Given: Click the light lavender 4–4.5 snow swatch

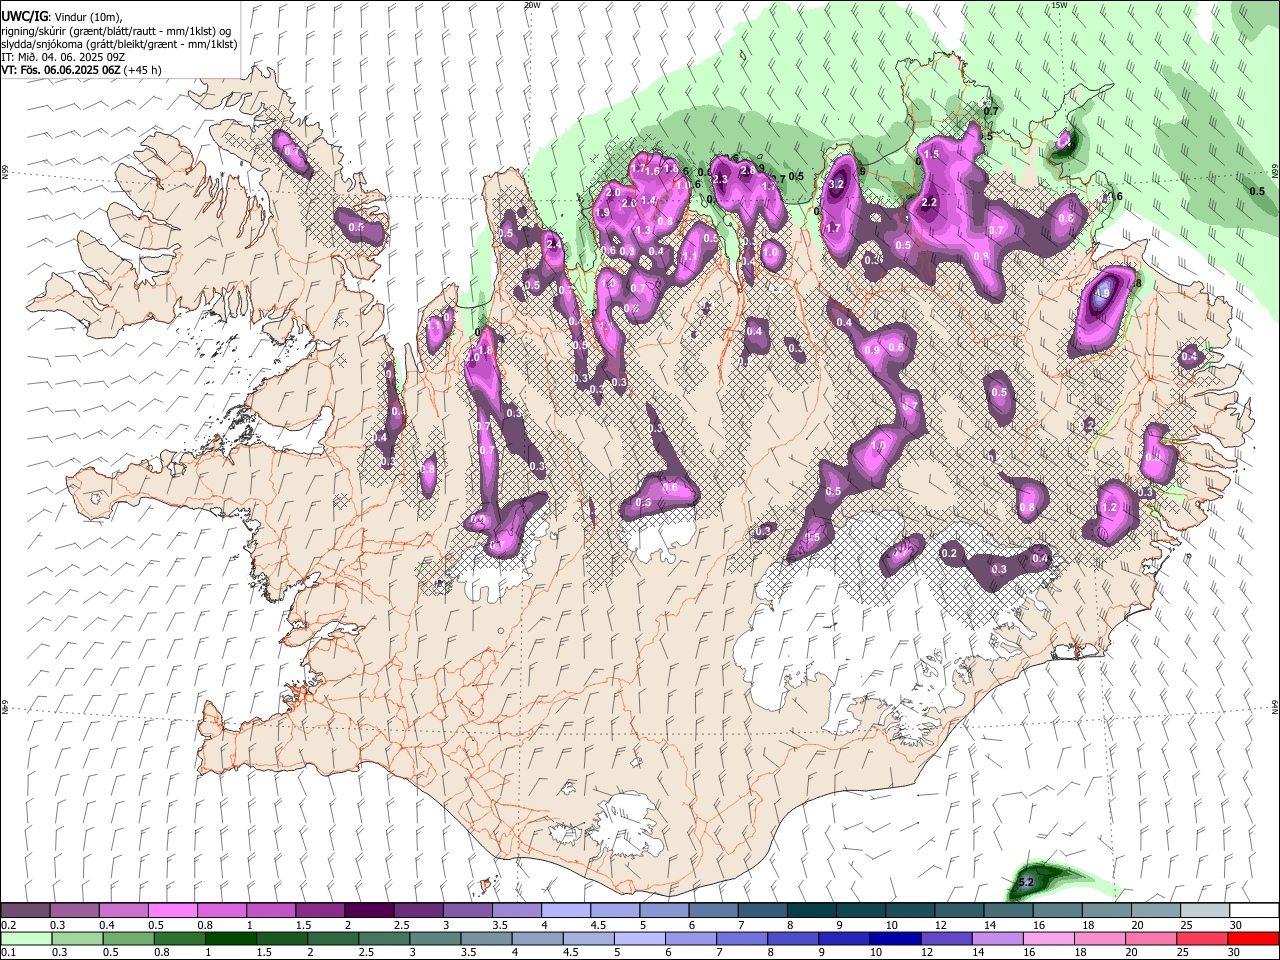Looking at the screenshot, I should click(x=564, y=911).
